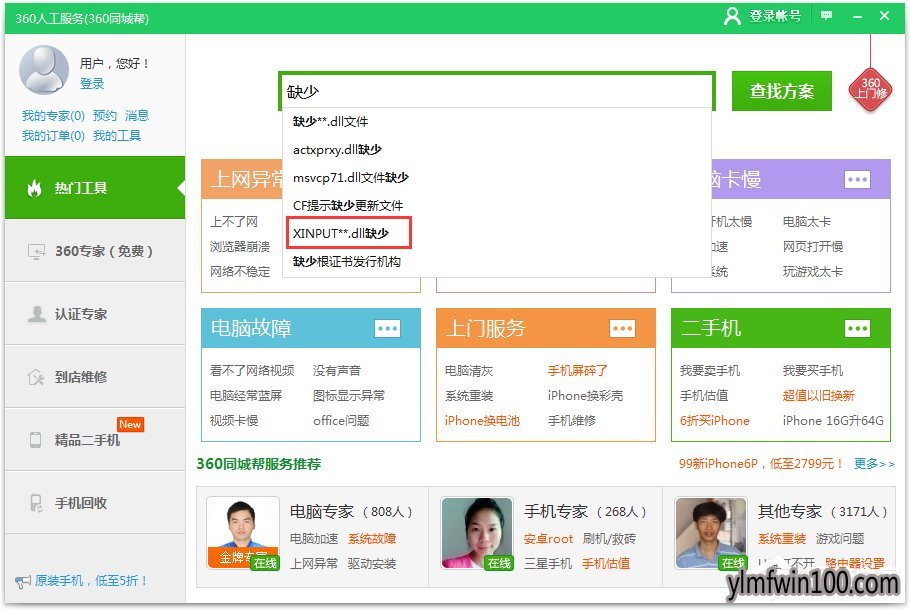Open more options in 电脑故障 card
This screenshot has height=610, width=910.
(x=387, y=329)
